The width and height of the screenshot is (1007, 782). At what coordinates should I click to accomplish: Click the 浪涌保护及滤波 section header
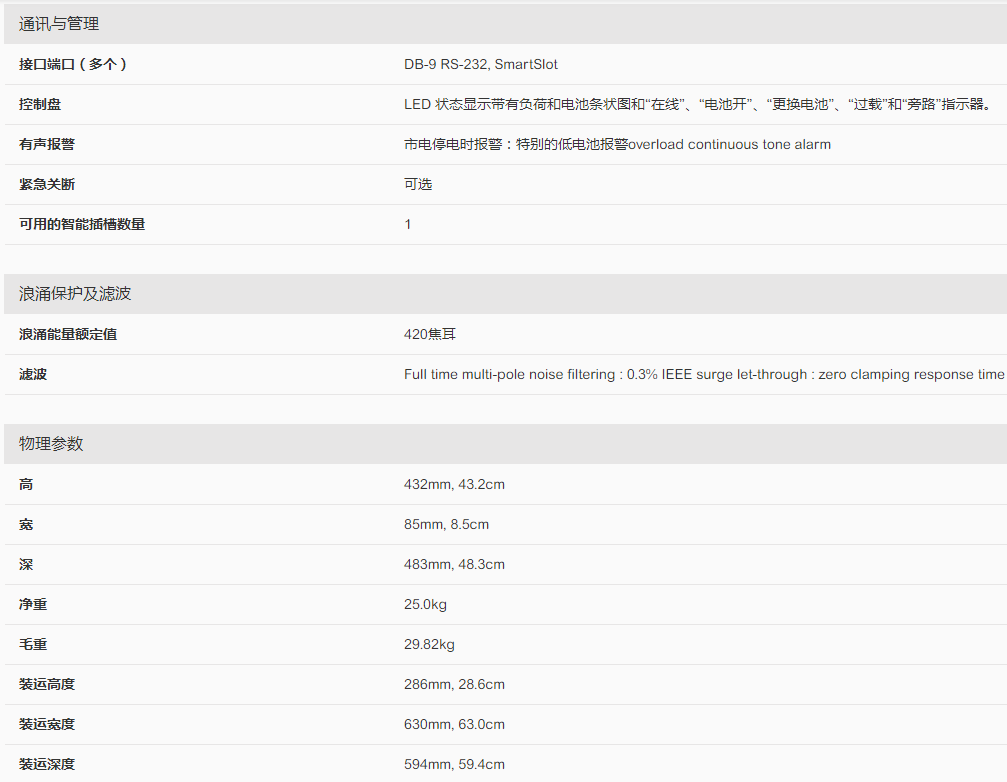coord(75,294)
